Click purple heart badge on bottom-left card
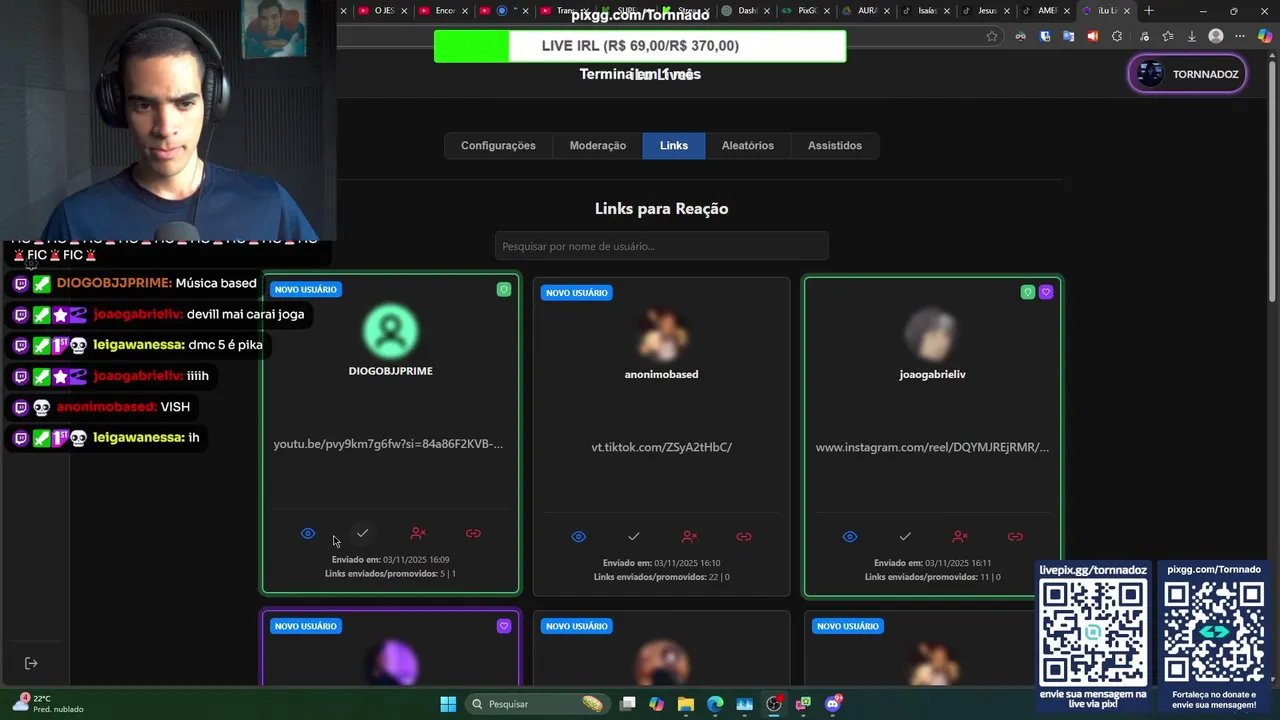 click(504, 626)
